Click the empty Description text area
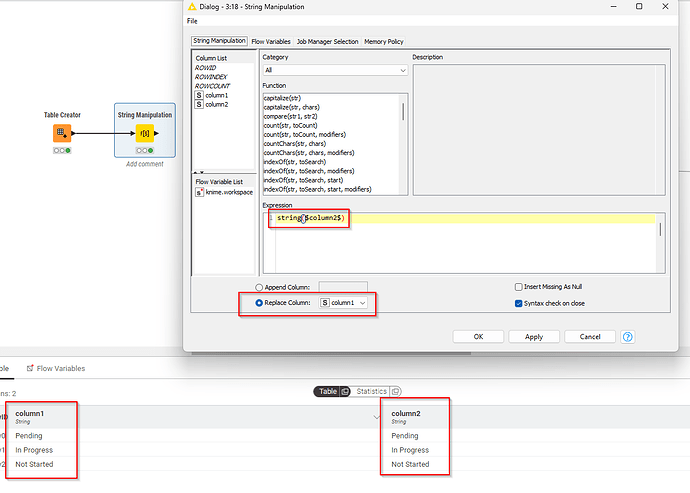Image resolution: width=690 pixels, height=493 pixels. point(539,130)
